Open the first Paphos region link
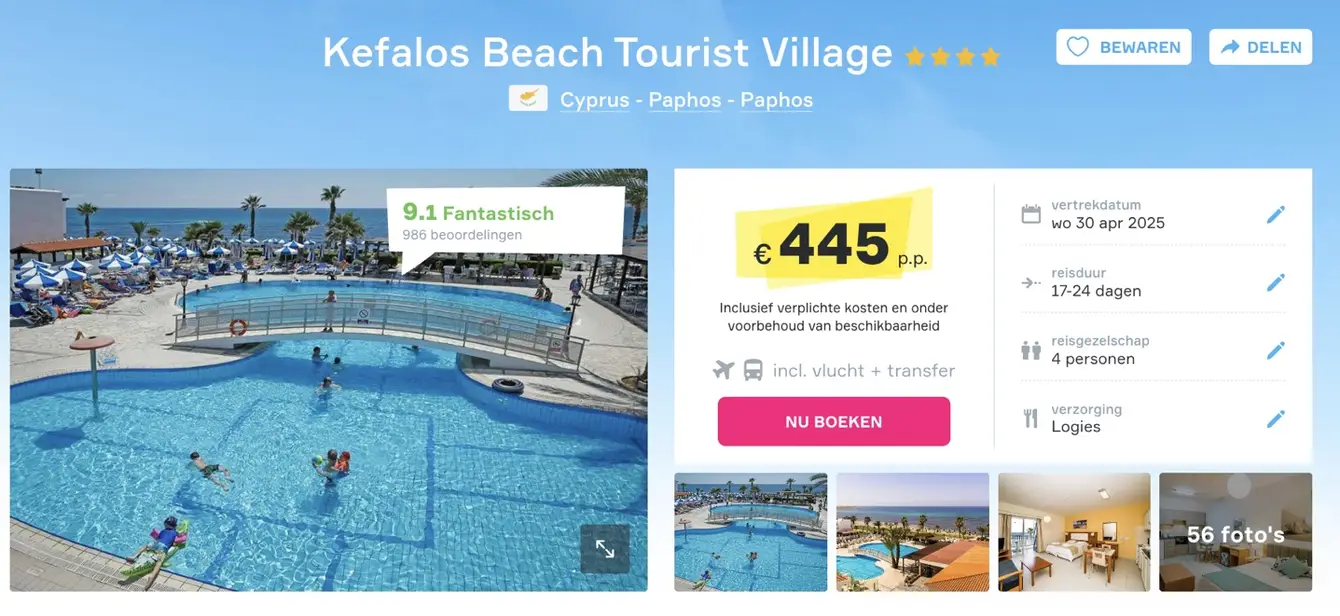The width and height of the screenshot is (1340, 616). click(685, 100)
